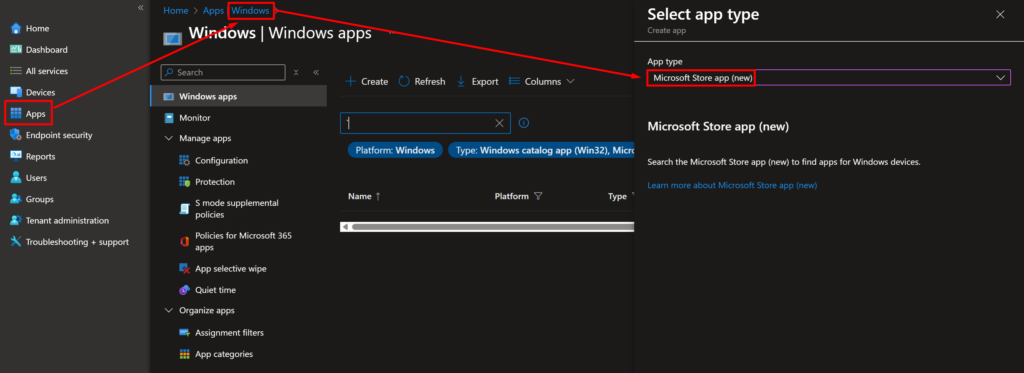The image size is (1024, 373).
Task: Open Policies for Microsoft 365 apps
Action: (x=243, y=241)
